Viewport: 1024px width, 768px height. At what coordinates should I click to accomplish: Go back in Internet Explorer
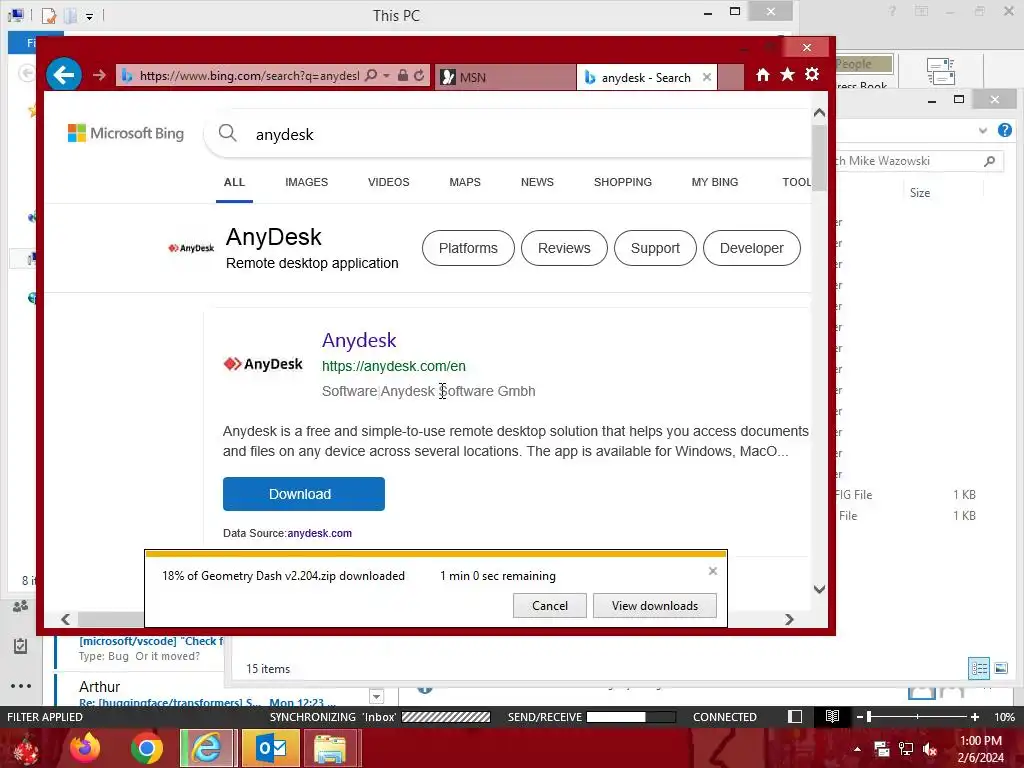(63, 75)
